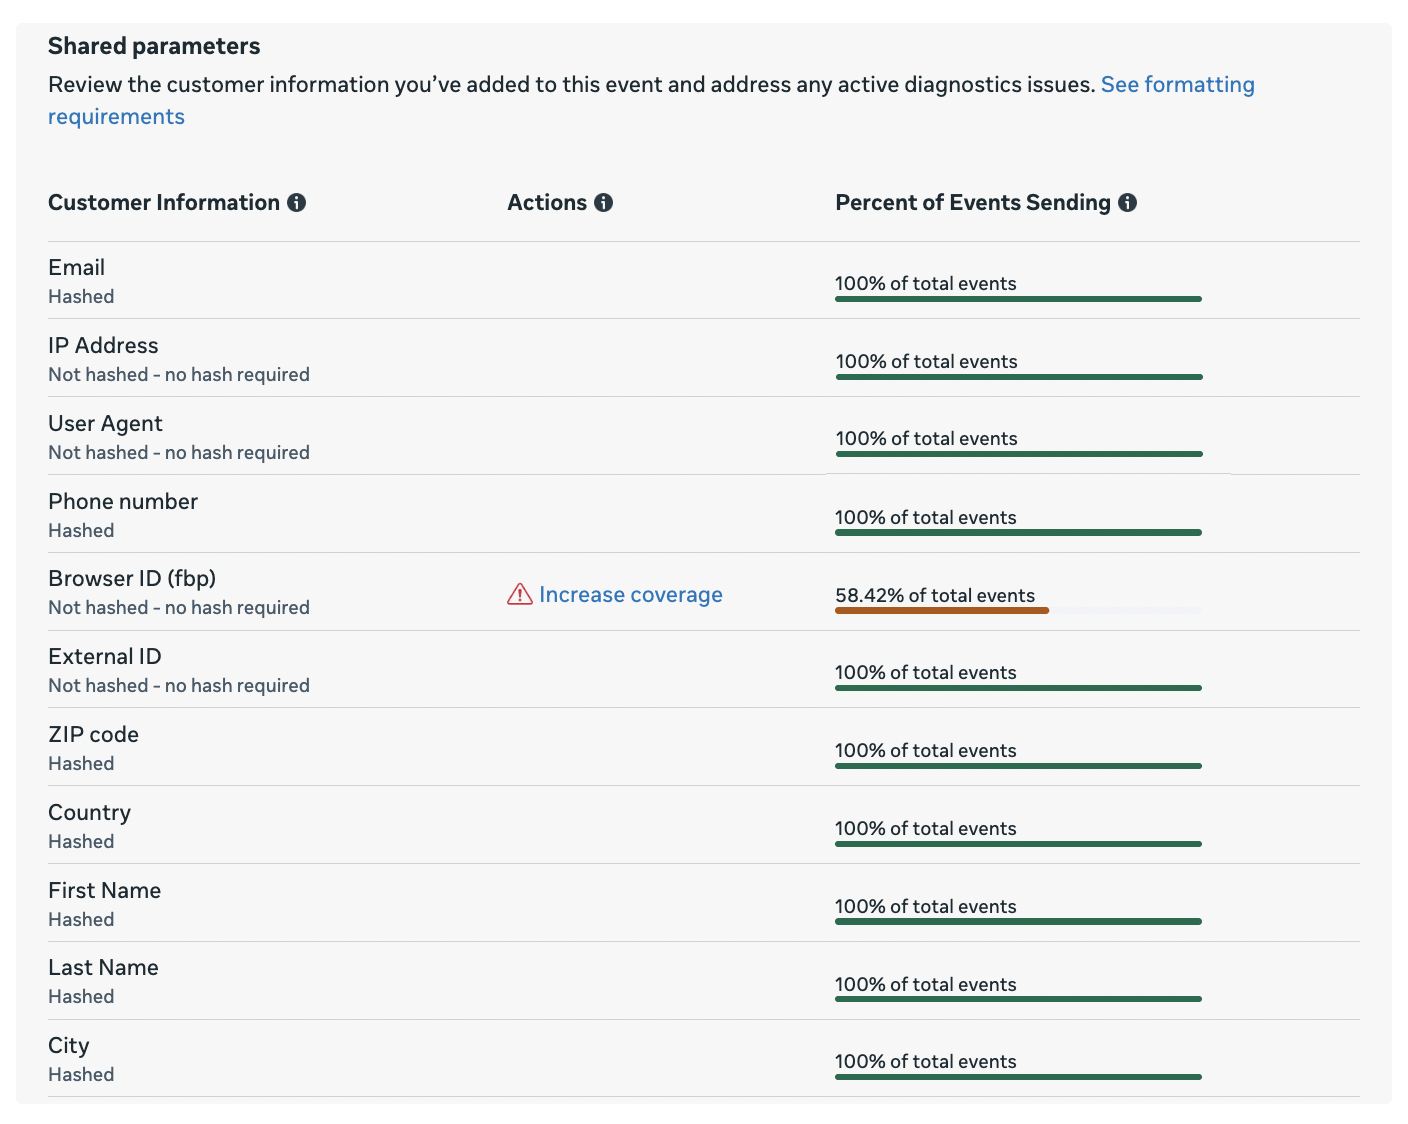
Task: Click the orange Browser ID coverage bar
Action: click(x=941, y=610)
